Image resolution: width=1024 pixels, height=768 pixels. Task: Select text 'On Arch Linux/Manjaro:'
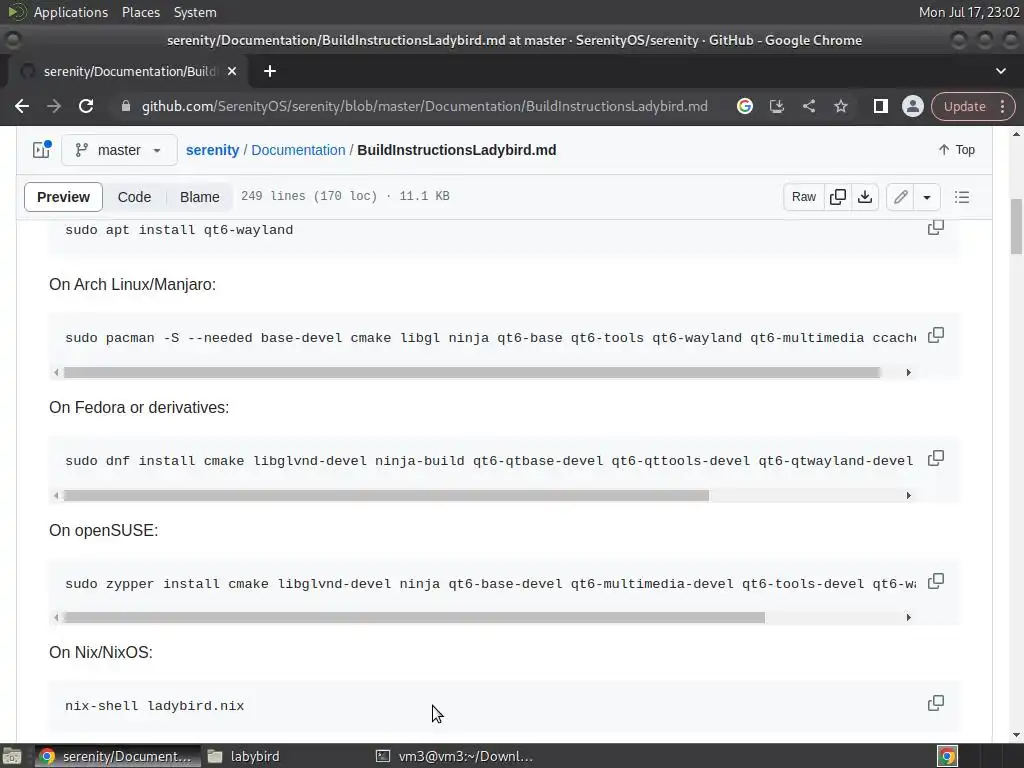[x=133, y=285]
